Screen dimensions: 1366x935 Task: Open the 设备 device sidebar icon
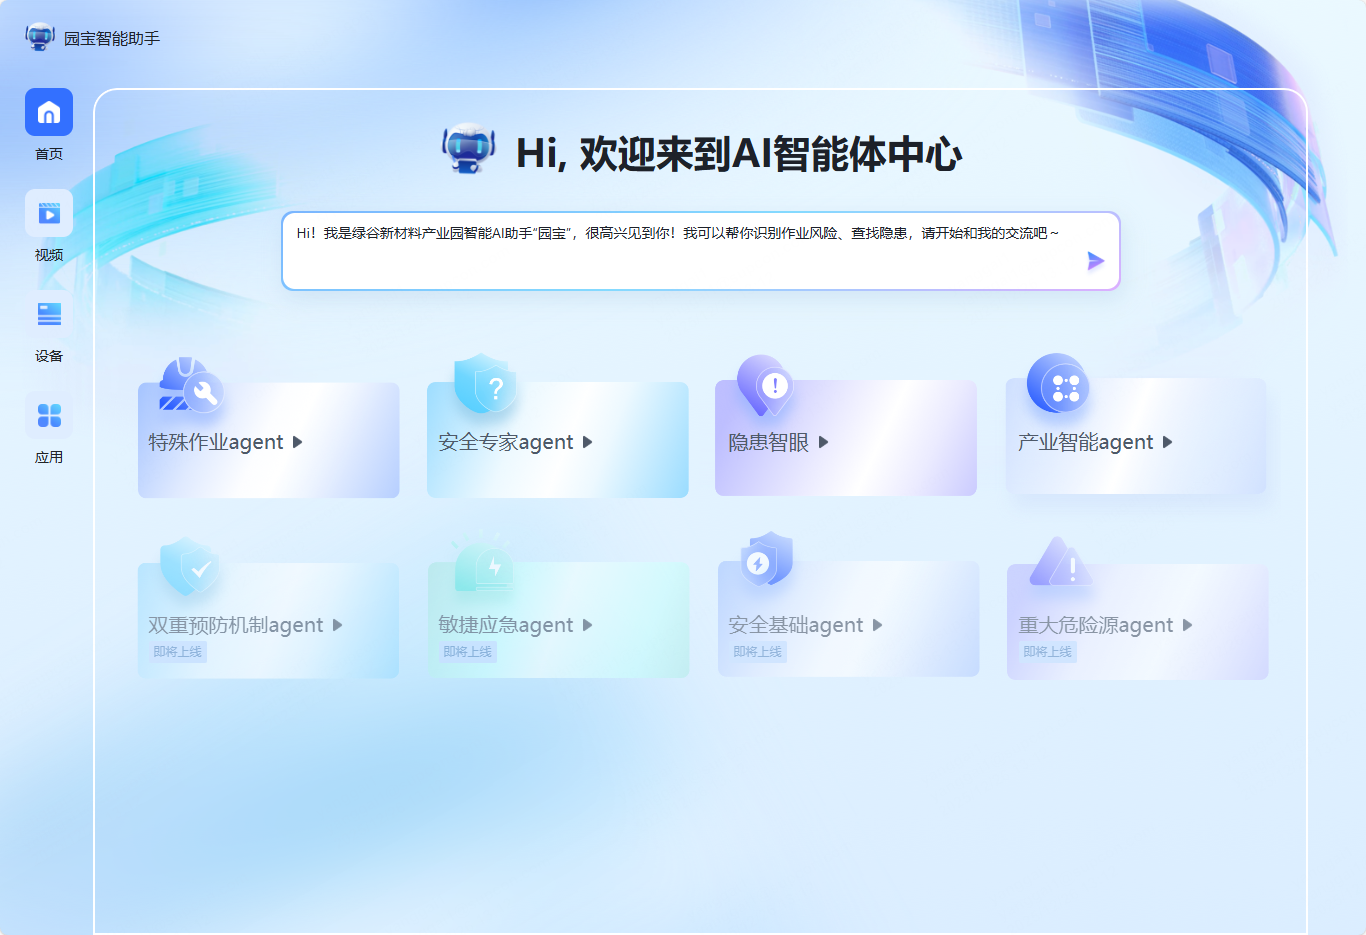[49, 314]
